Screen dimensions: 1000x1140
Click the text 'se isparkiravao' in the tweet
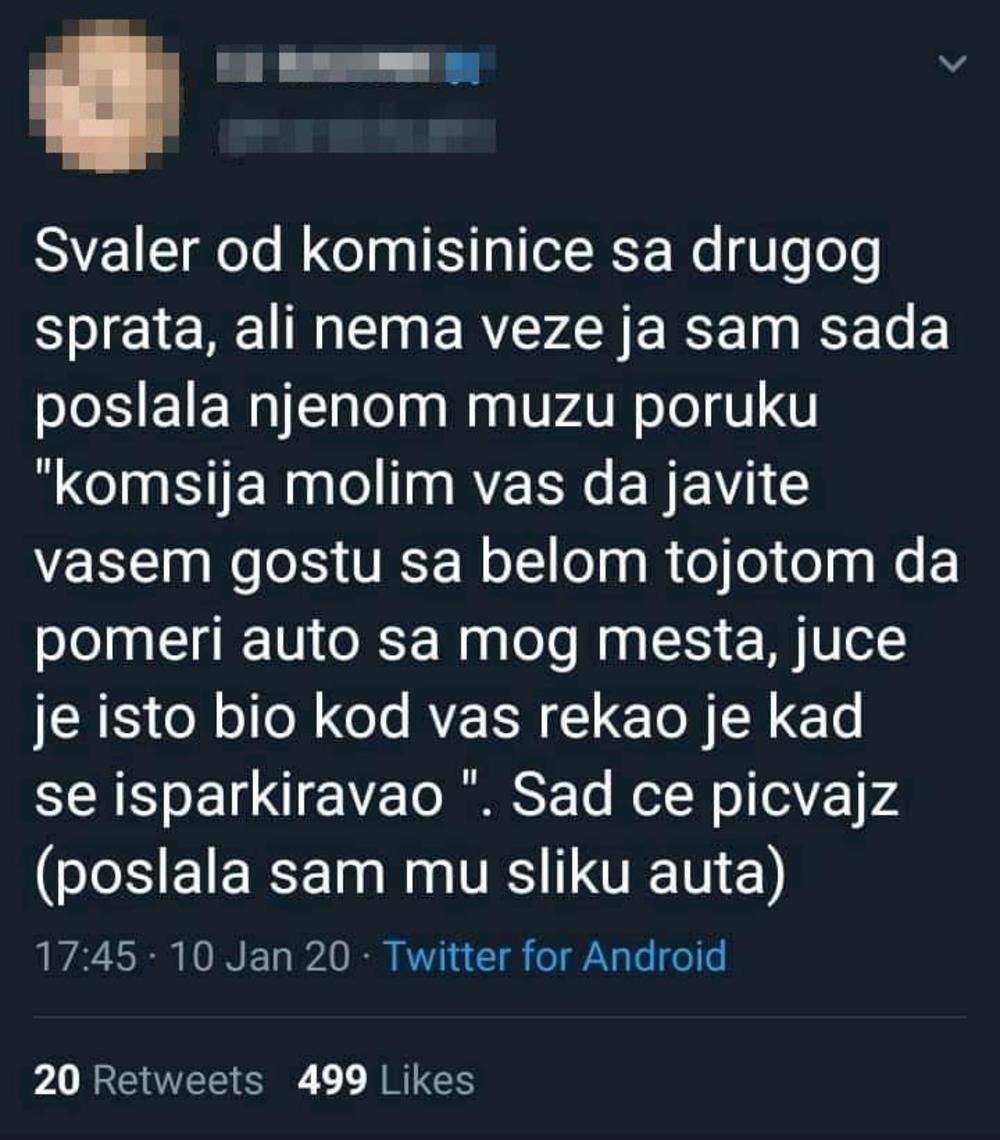tap(240, 796)
